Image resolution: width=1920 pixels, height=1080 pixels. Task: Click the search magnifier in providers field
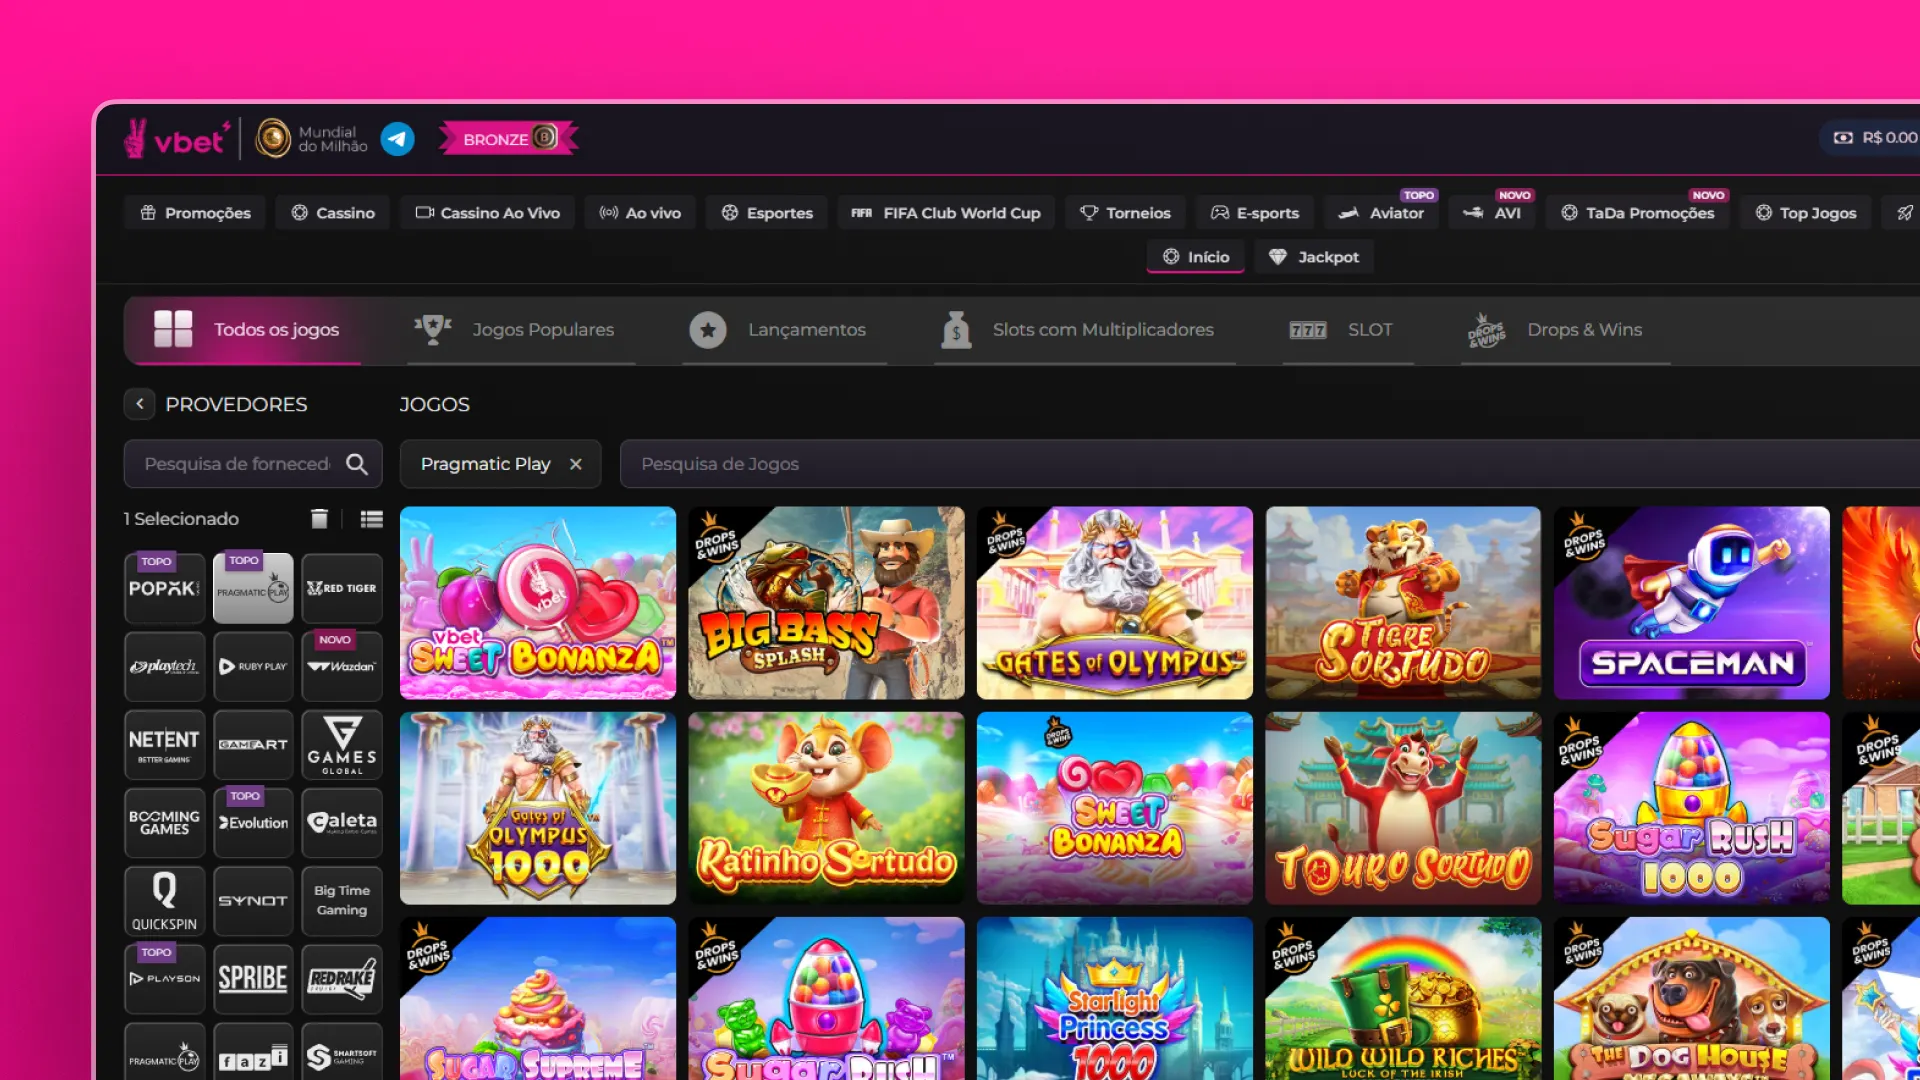(x=357, y=464)
